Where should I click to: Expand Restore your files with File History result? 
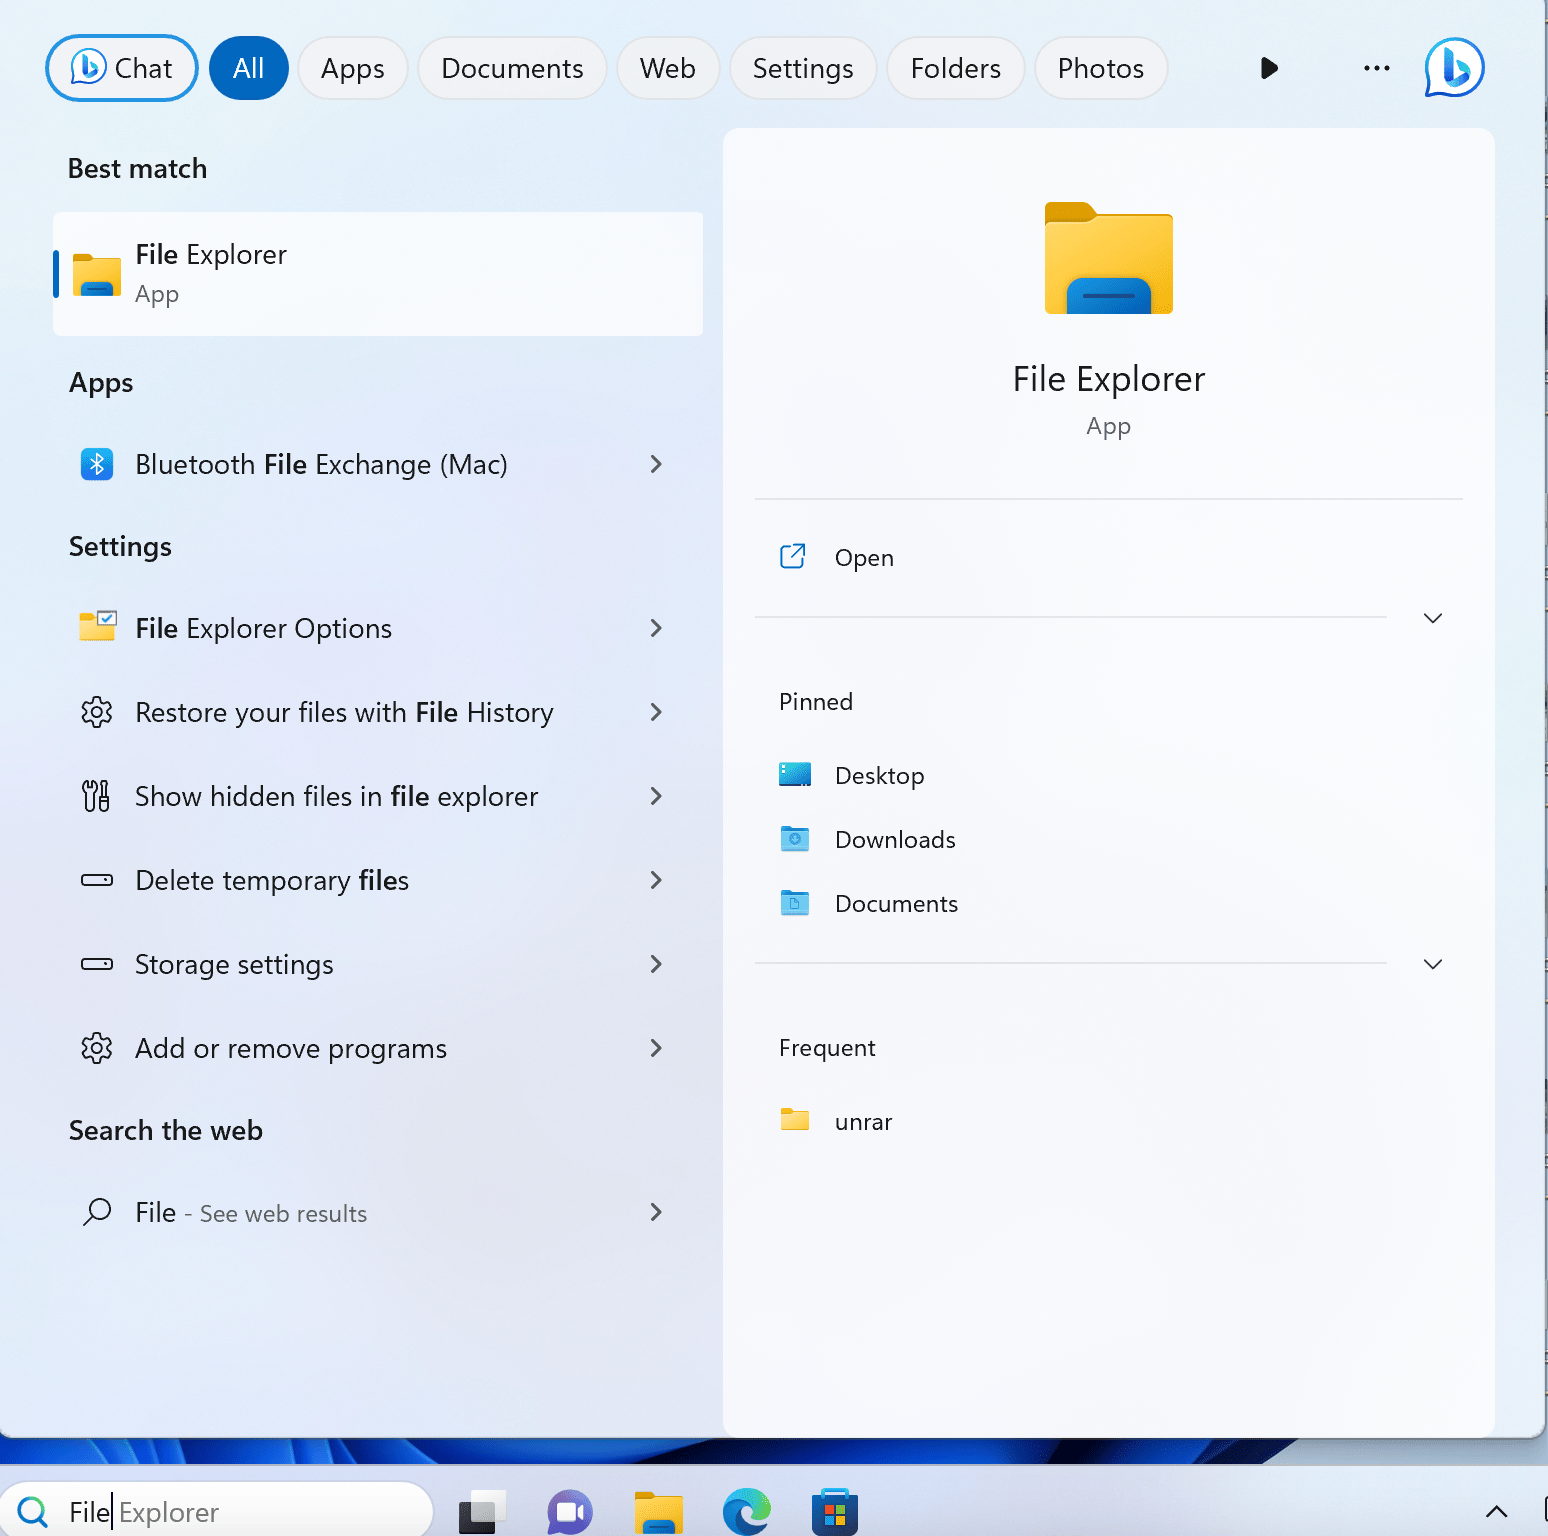pyautogui.click(x=655, y=712)
